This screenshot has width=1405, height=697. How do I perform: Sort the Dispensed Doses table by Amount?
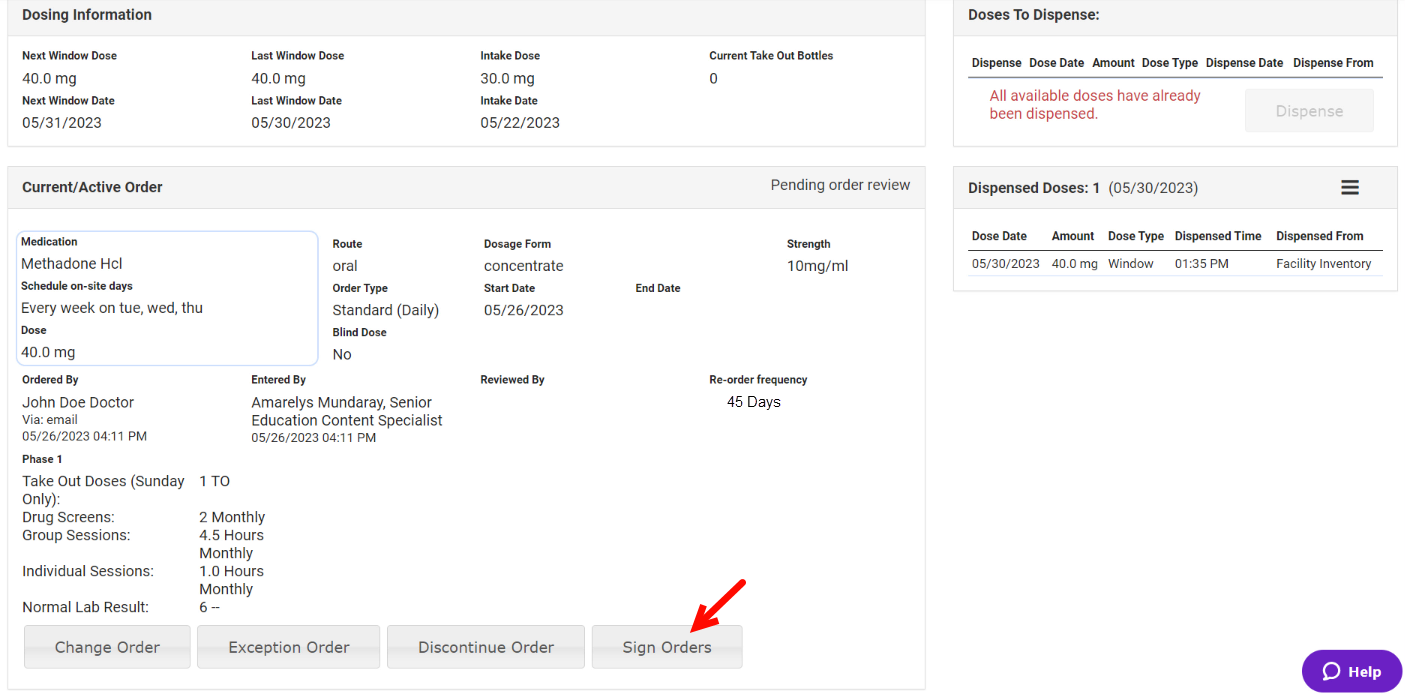click(1072, 236)
